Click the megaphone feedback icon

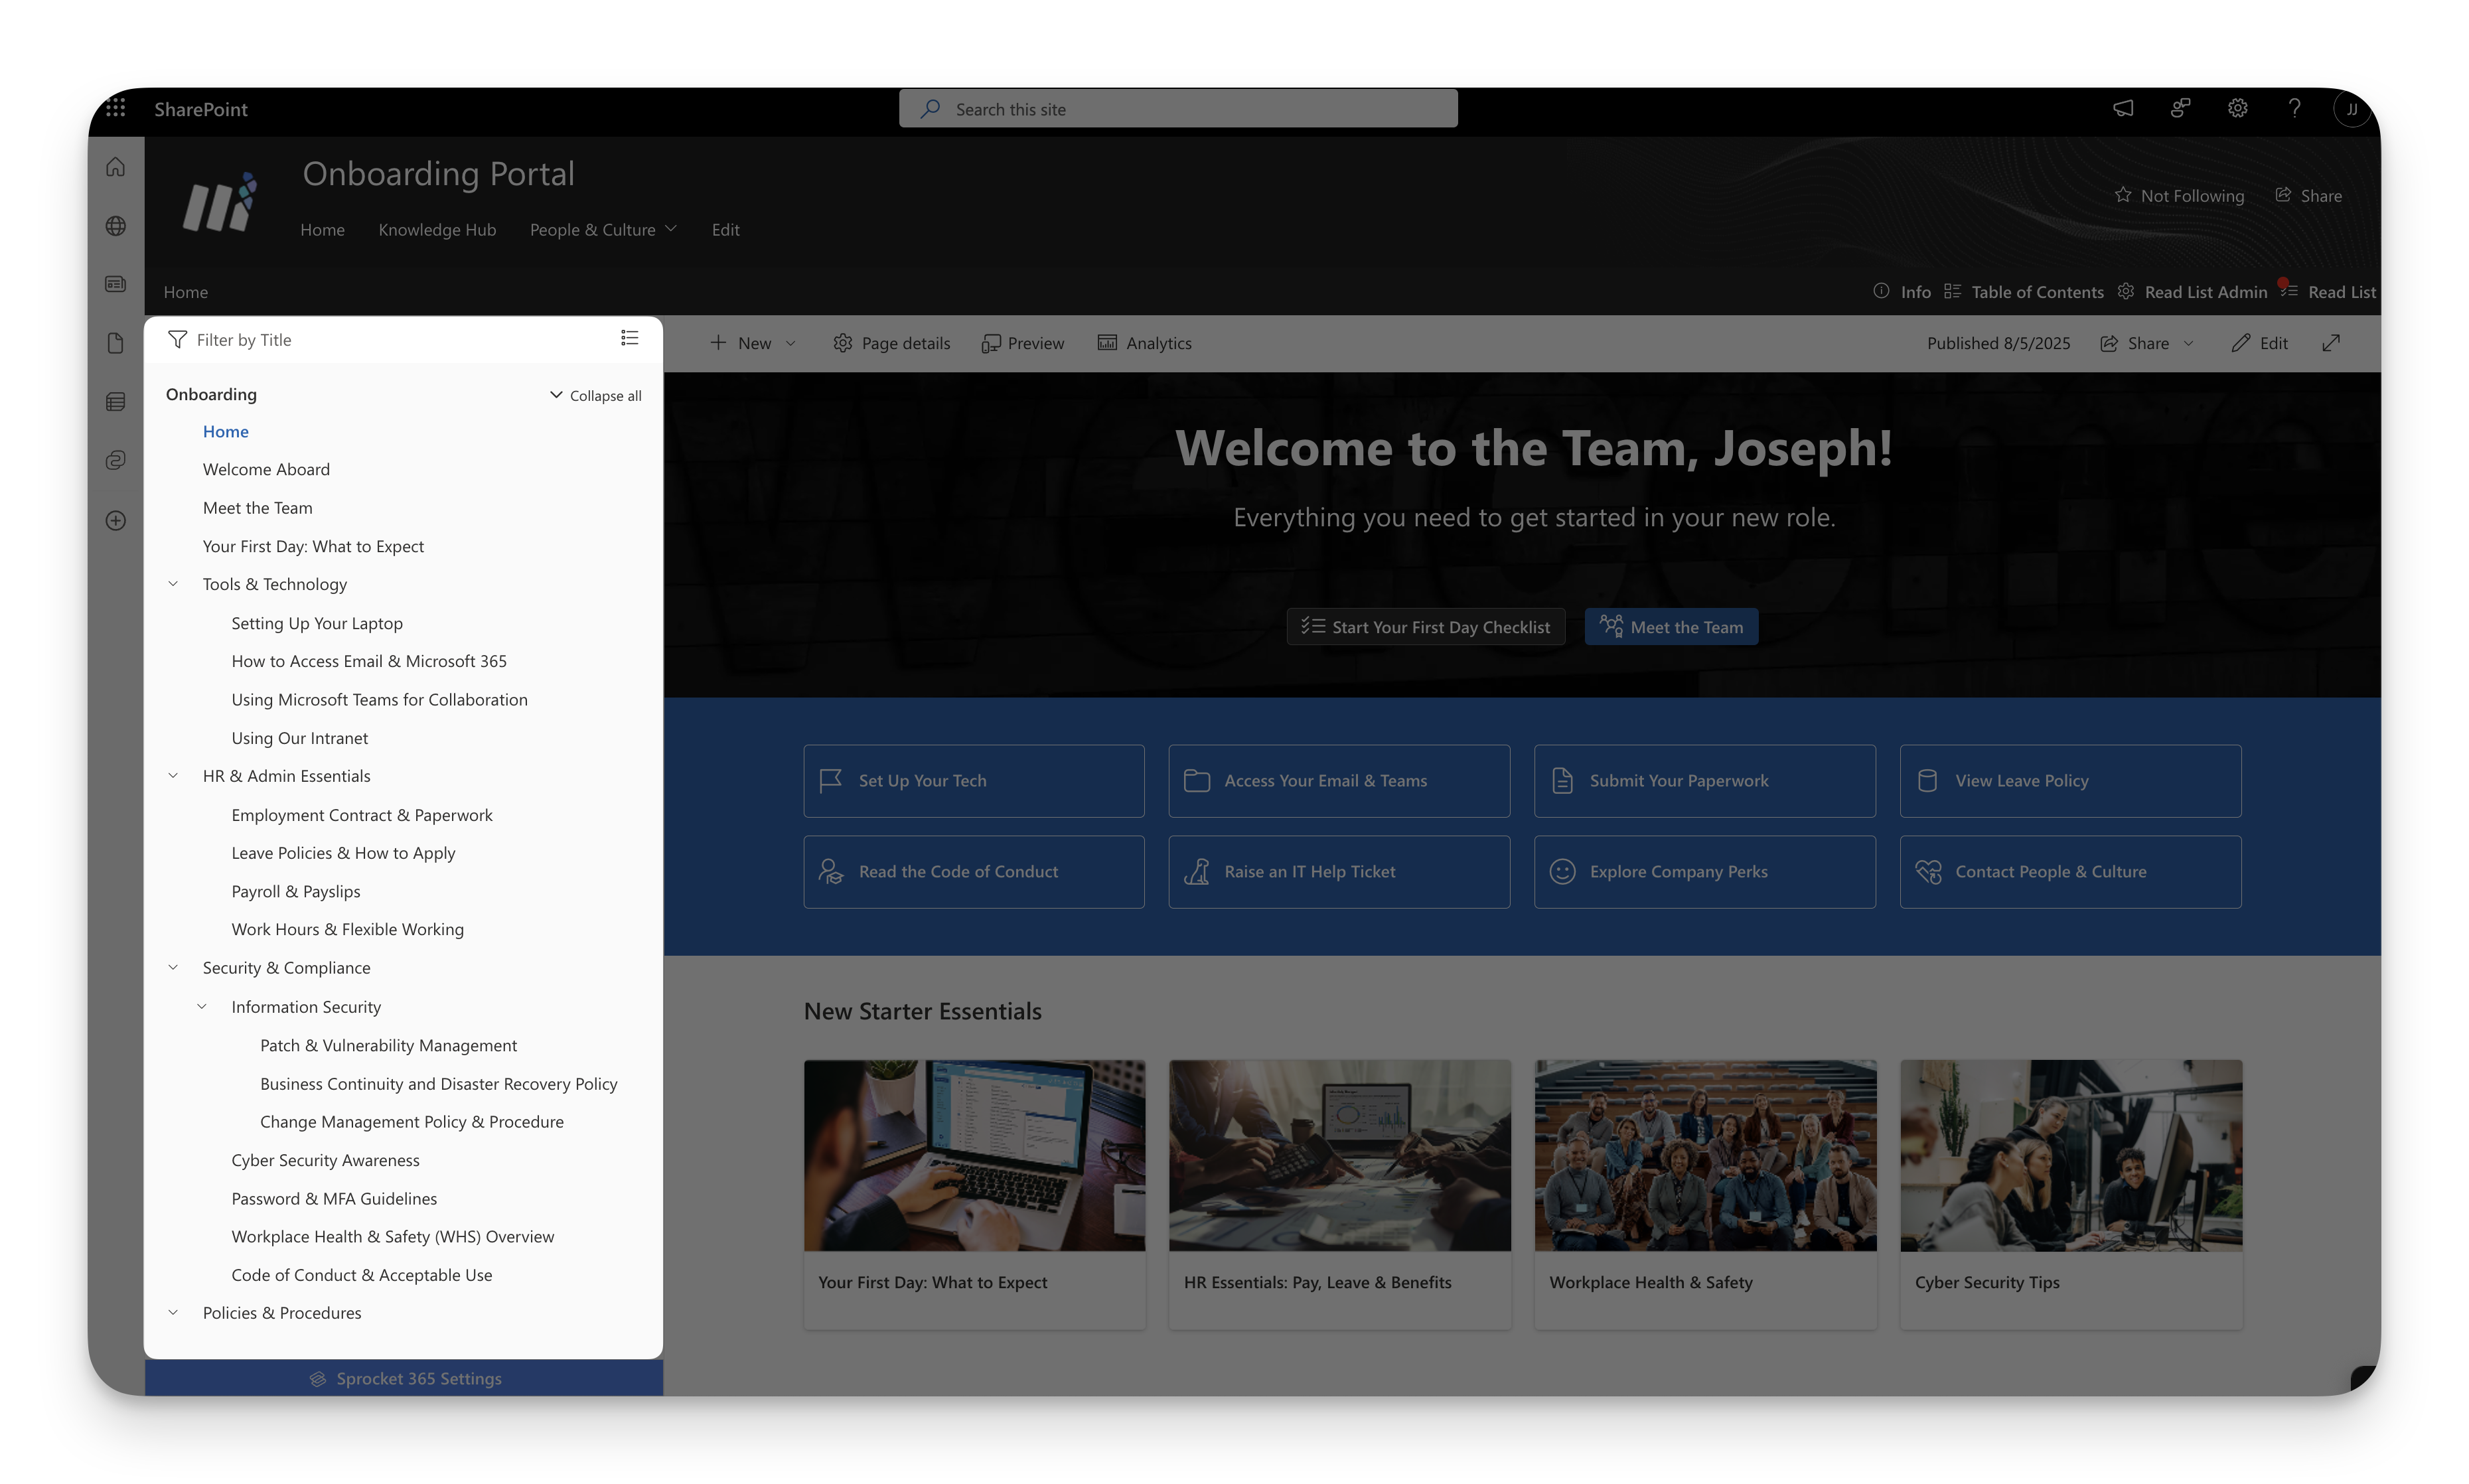pos(2123,108)
